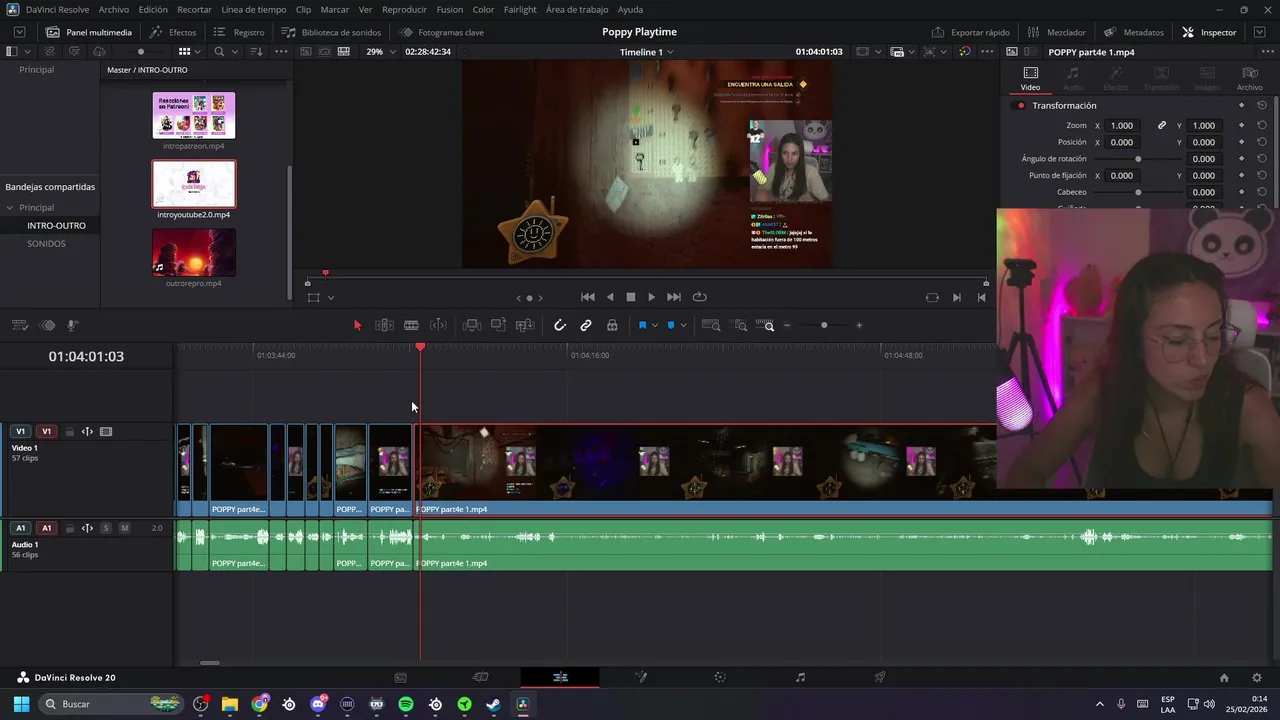The image size is (1280, 720).
Task: Toggle the Inspector panel
Action: coord(1209,32)
